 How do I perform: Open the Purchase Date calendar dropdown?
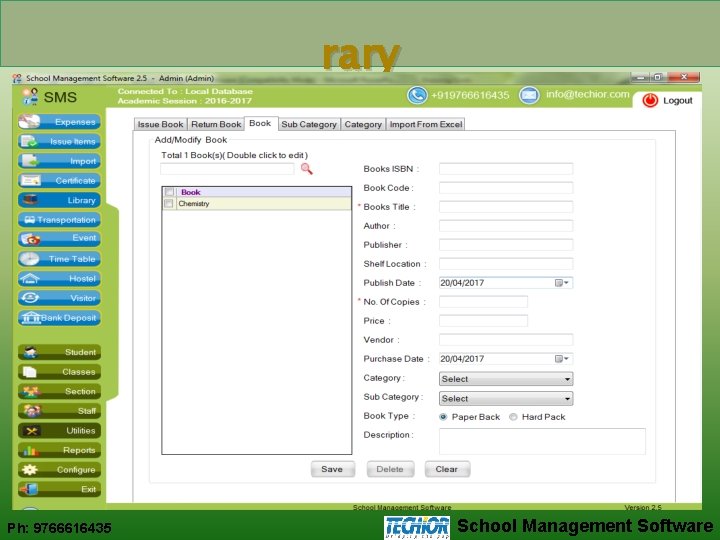coord(562,359)
